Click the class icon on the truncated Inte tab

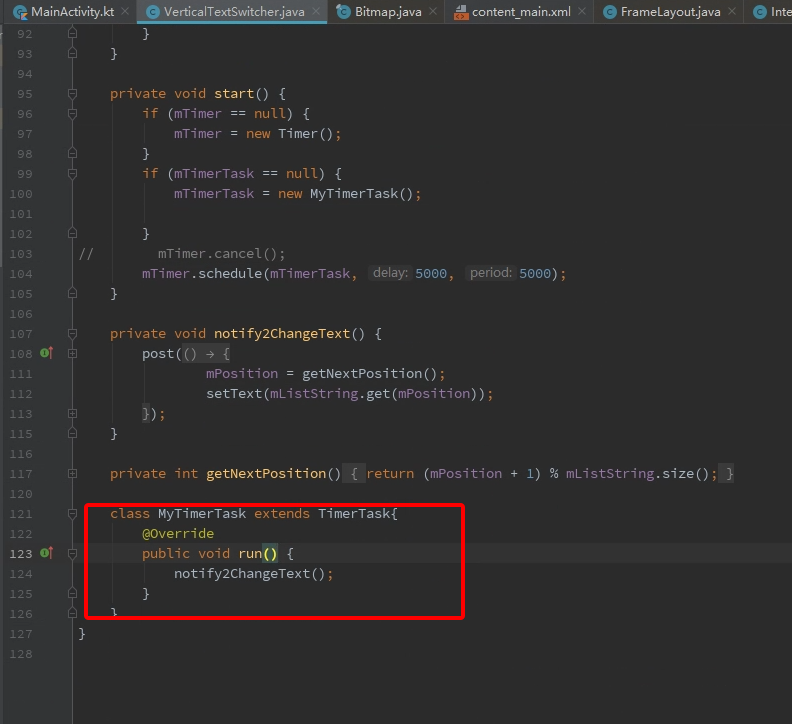click(x=760, y=12)
